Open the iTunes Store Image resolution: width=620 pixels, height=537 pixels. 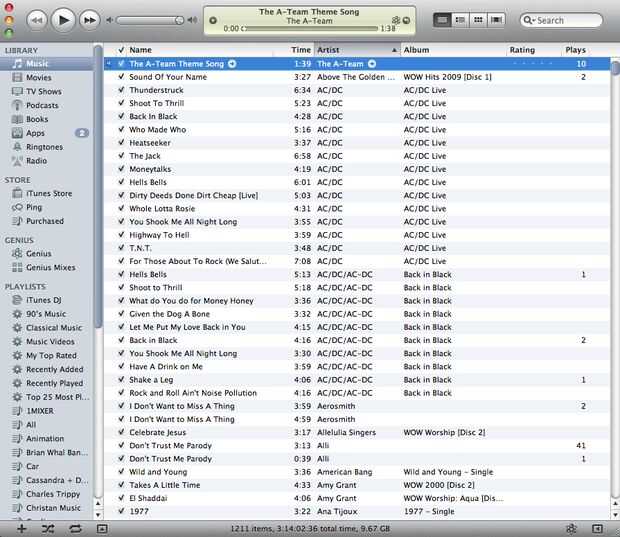[47, 193]
